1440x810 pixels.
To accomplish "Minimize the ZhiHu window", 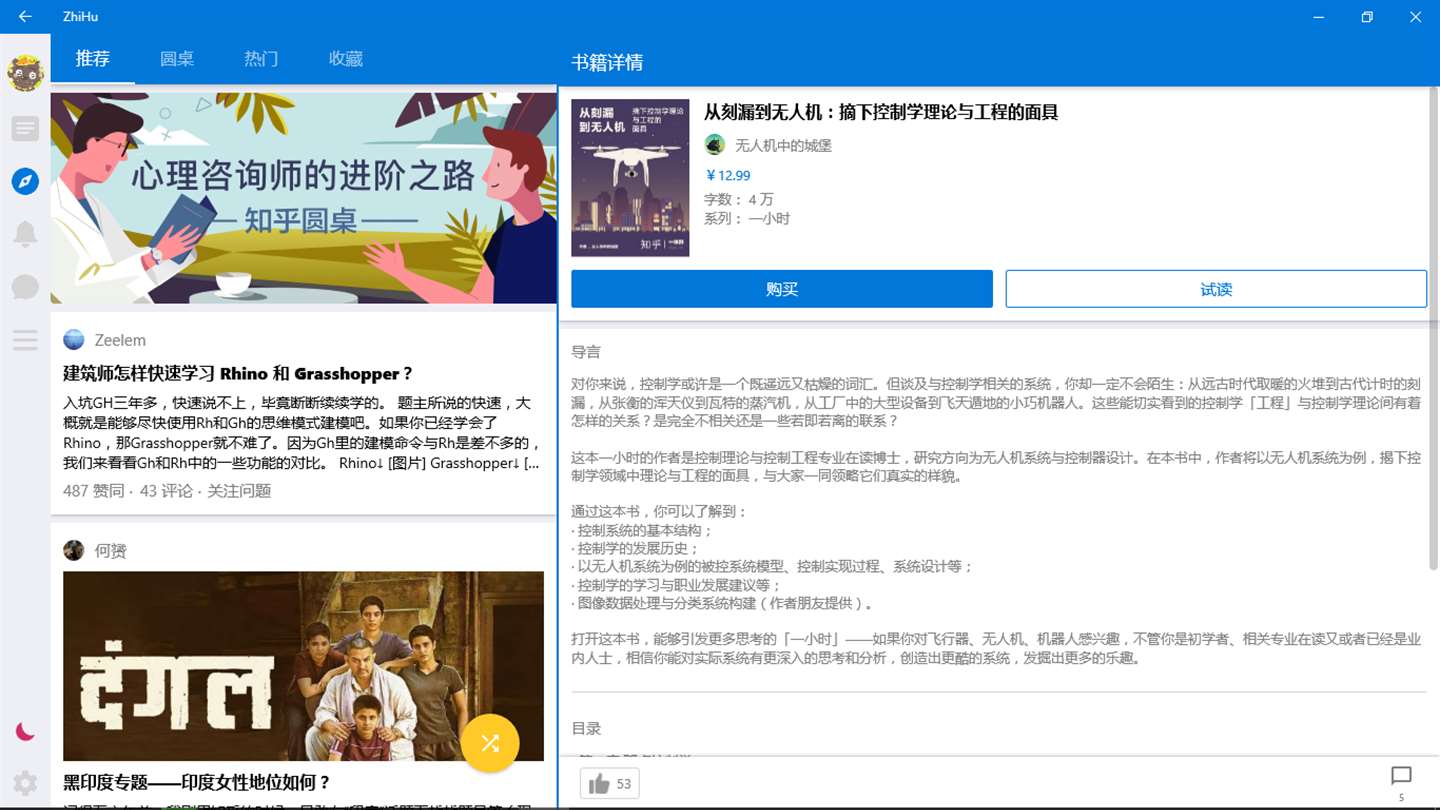I will pos(1319,17).
